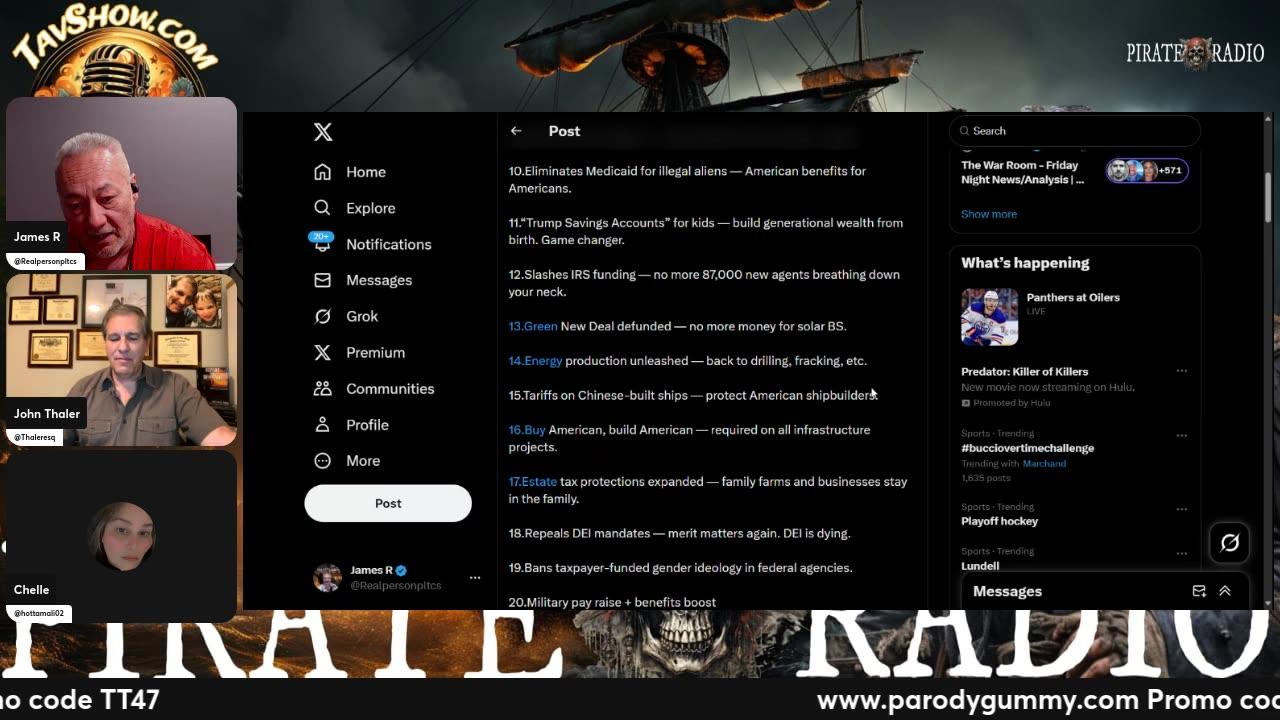Click the Profile person icon
The image size is (1280, 720).
(x=322, y=424)
